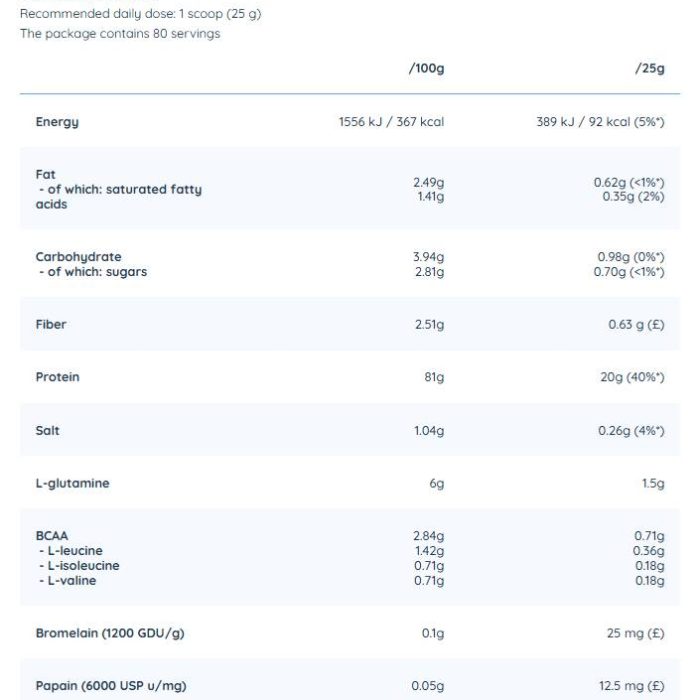Click the 1556 kJ / 367 kcal value

391,122
